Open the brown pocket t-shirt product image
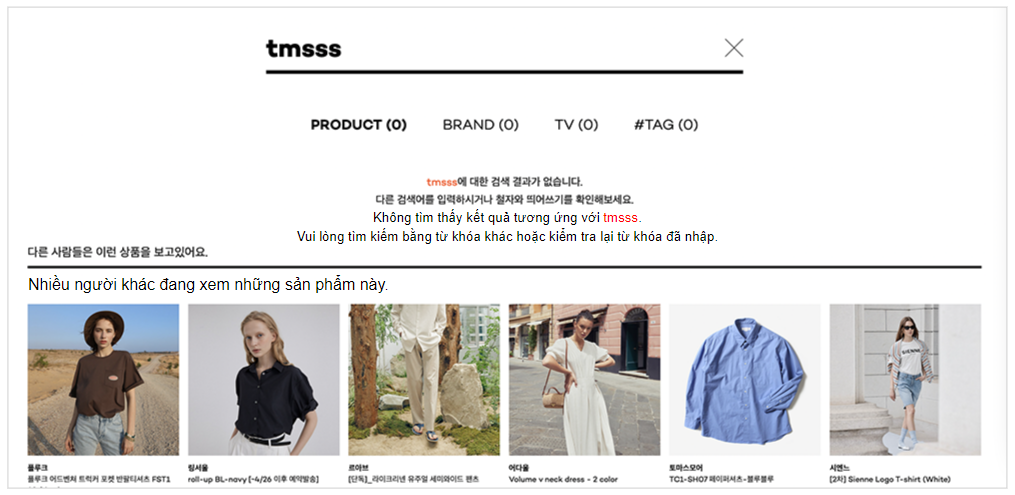 [104, 380]
